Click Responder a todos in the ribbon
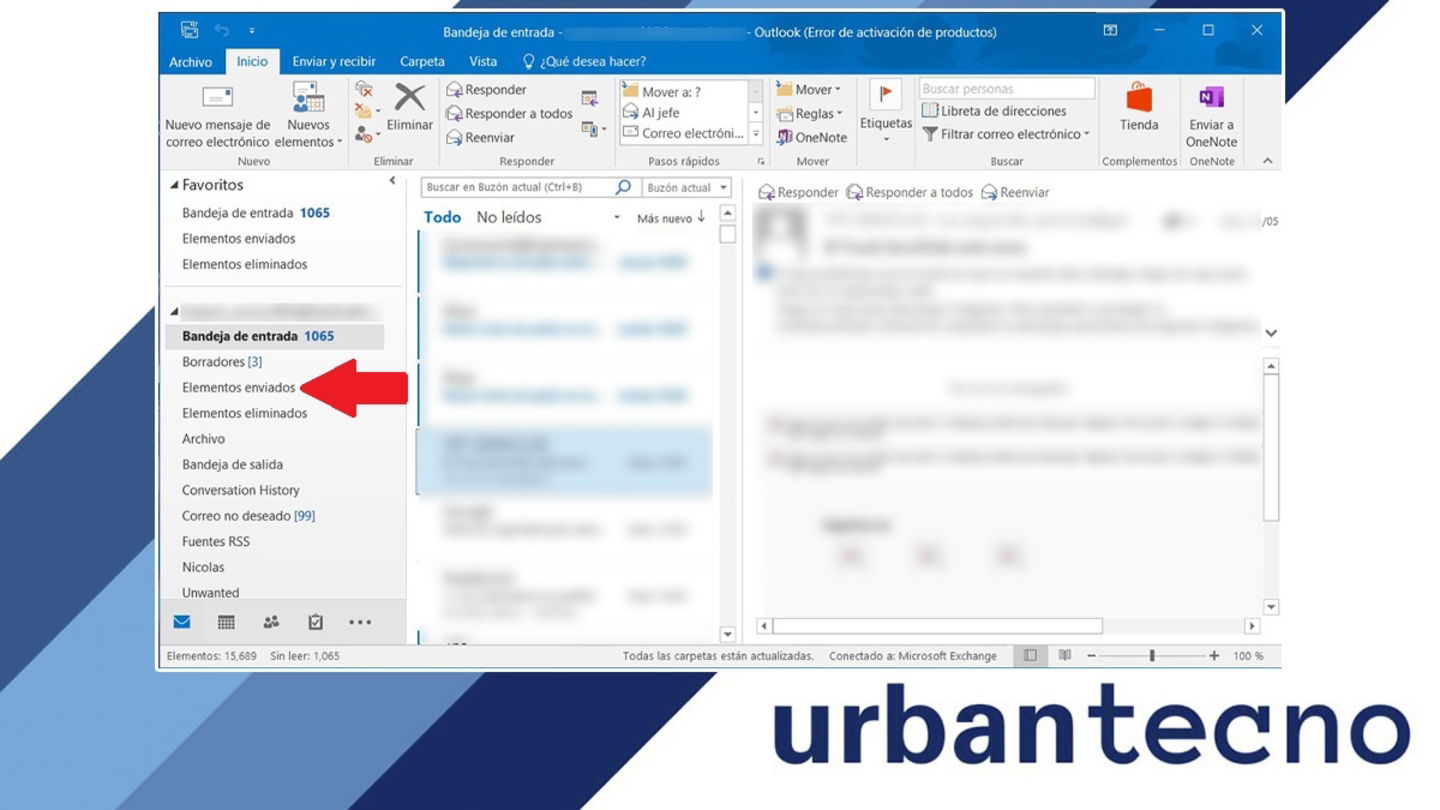 (509, 113)
